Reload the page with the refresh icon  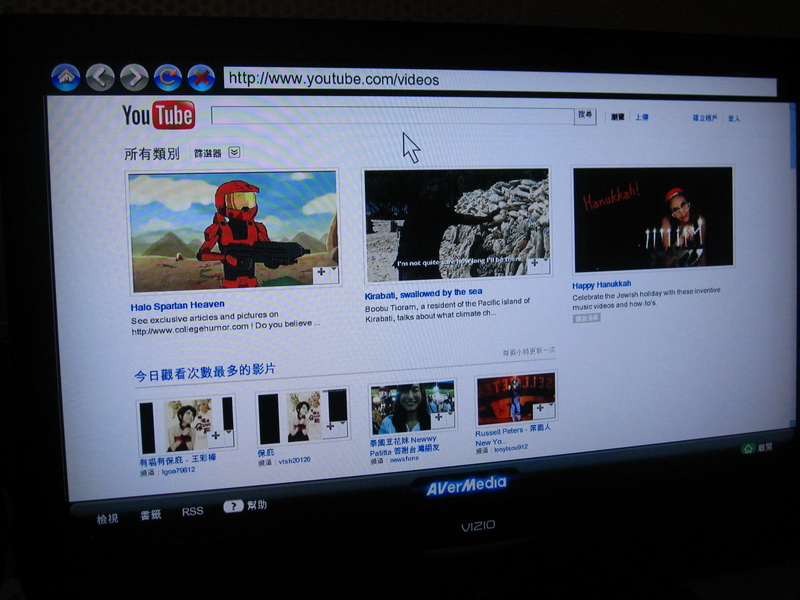(x=168, y=78)
